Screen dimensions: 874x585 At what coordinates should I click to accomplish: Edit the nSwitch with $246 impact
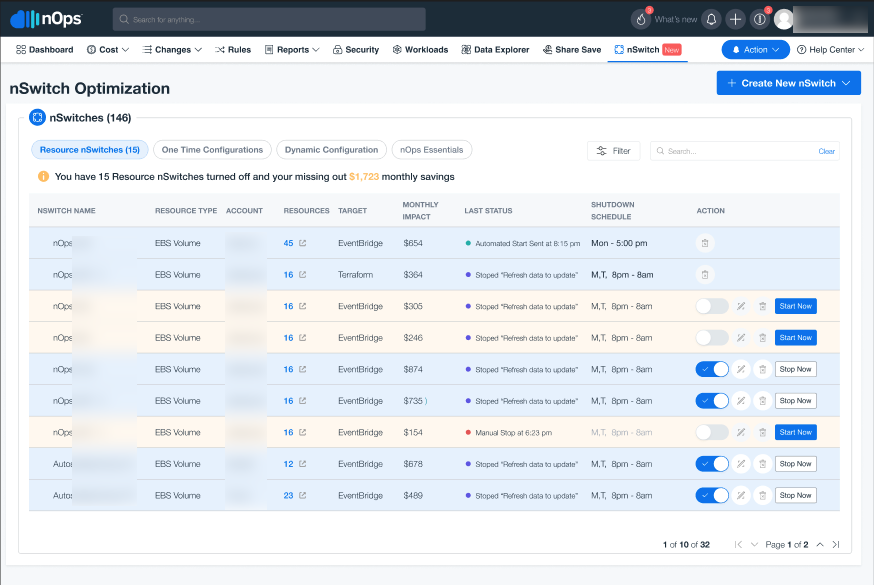(741, 338)
